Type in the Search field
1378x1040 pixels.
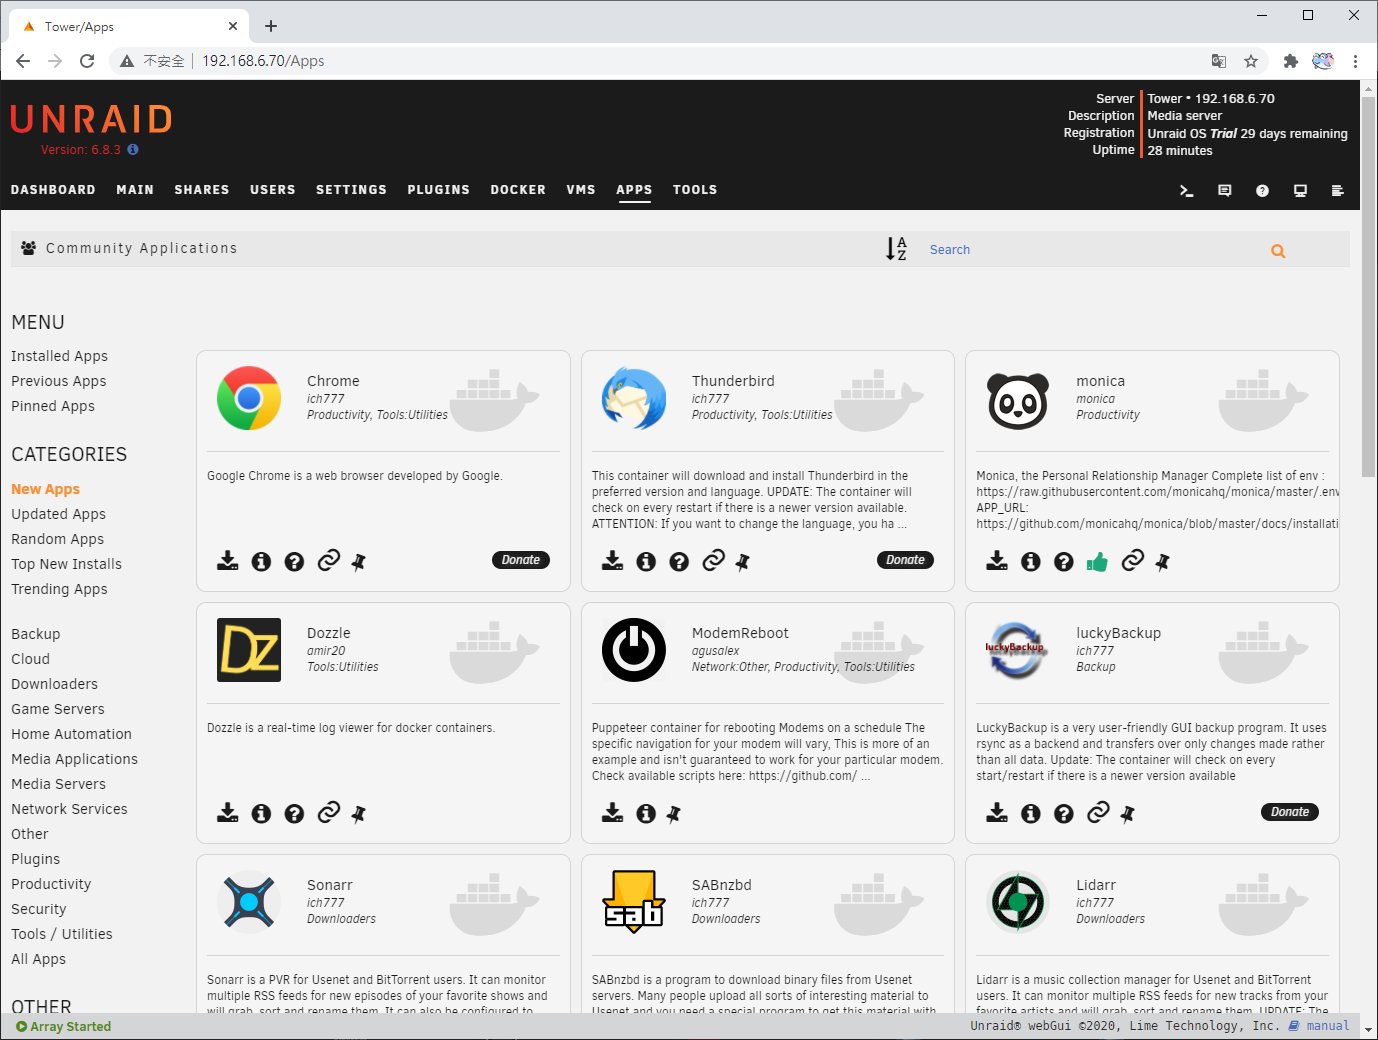[x=1090, y=250]
